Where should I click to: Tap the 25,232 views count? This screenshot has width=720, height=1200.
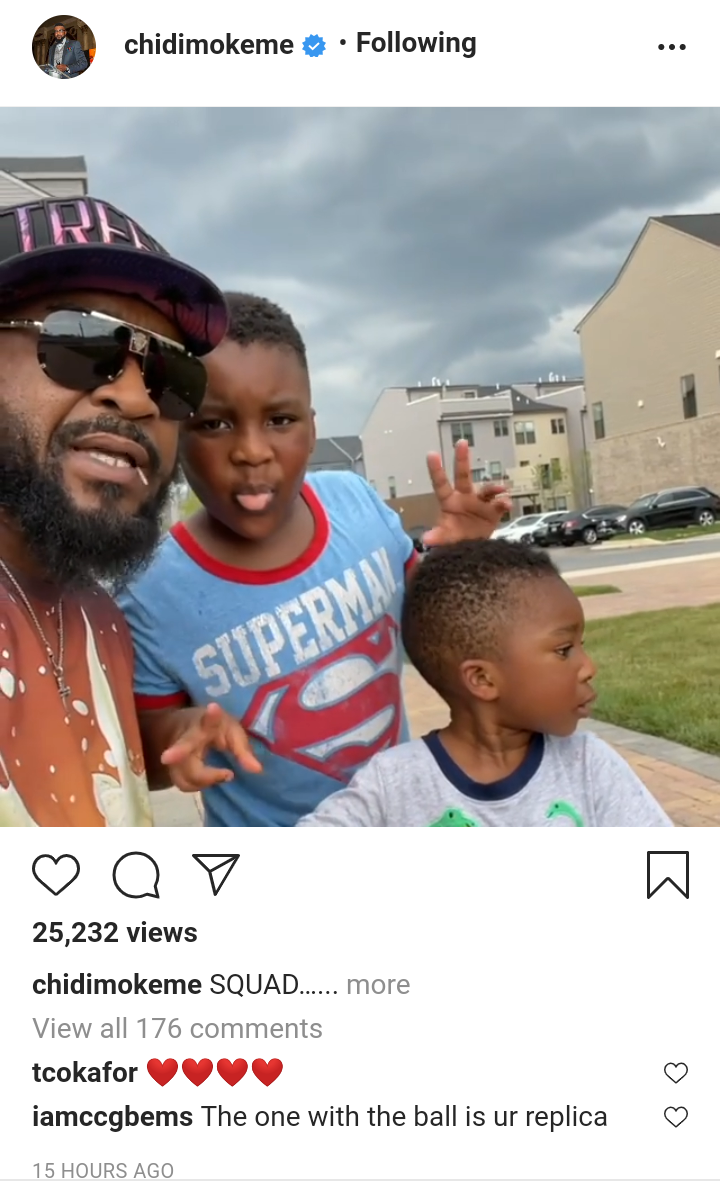[x=115, y=932]
